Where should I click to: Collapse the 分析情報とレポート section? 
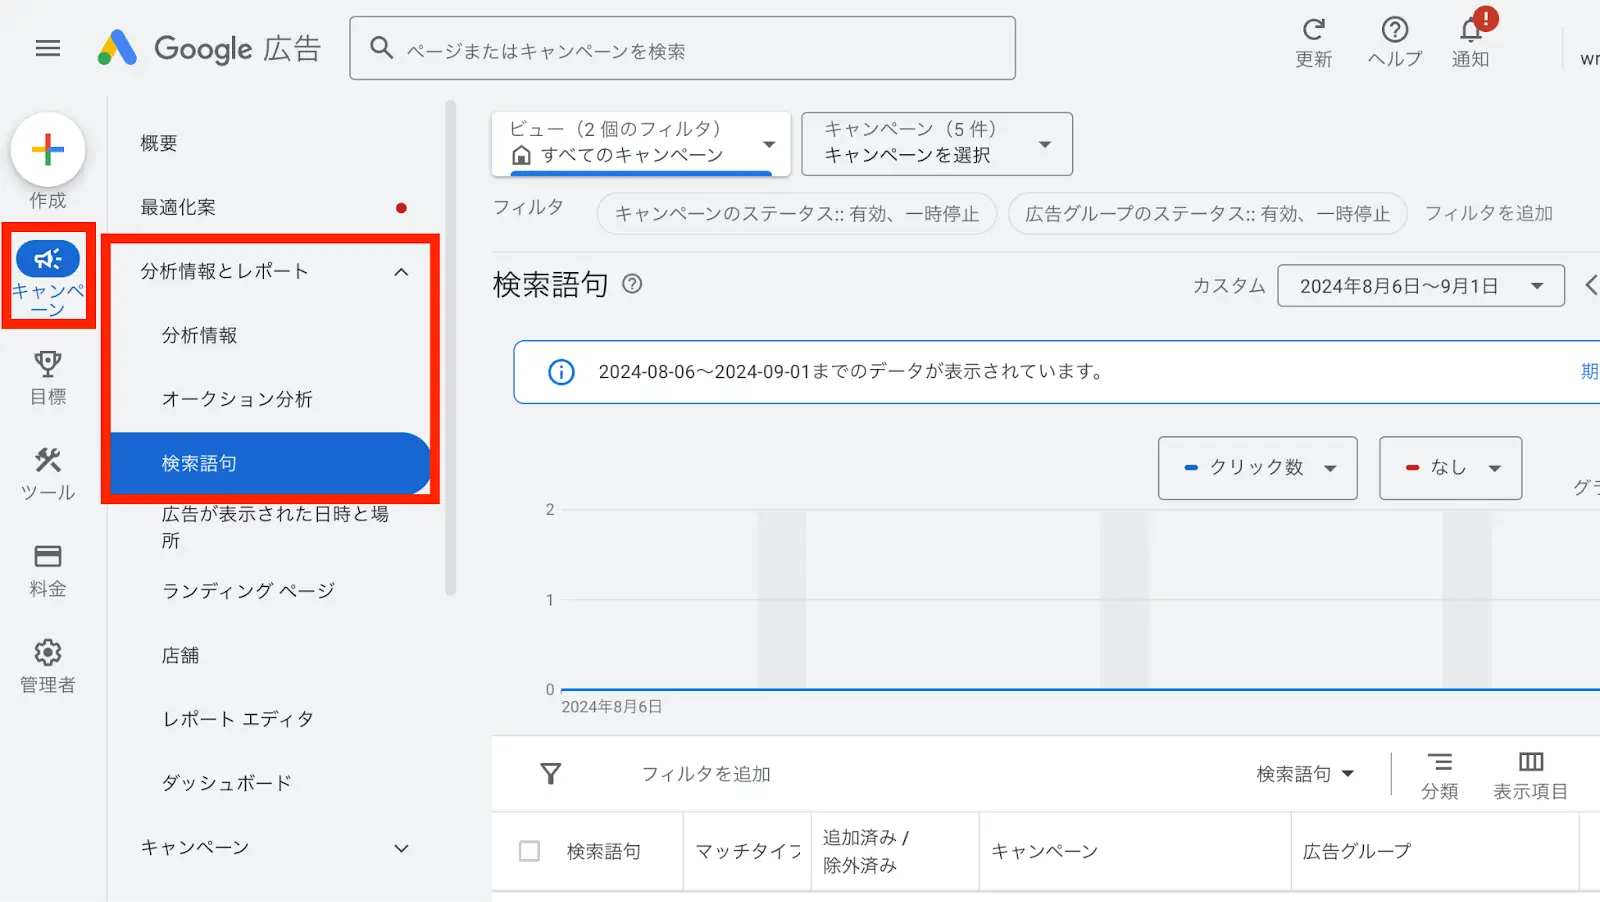pyautogui.click(x=401, y=272)
